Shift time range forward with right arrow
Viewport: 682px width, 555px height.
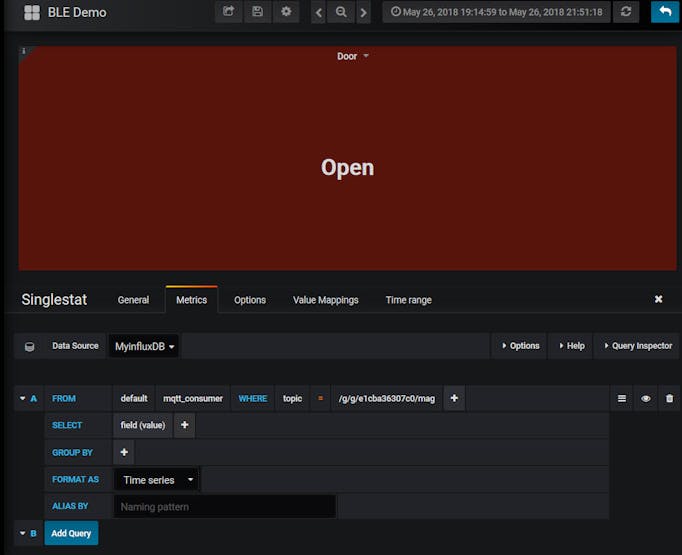(363, 13)
